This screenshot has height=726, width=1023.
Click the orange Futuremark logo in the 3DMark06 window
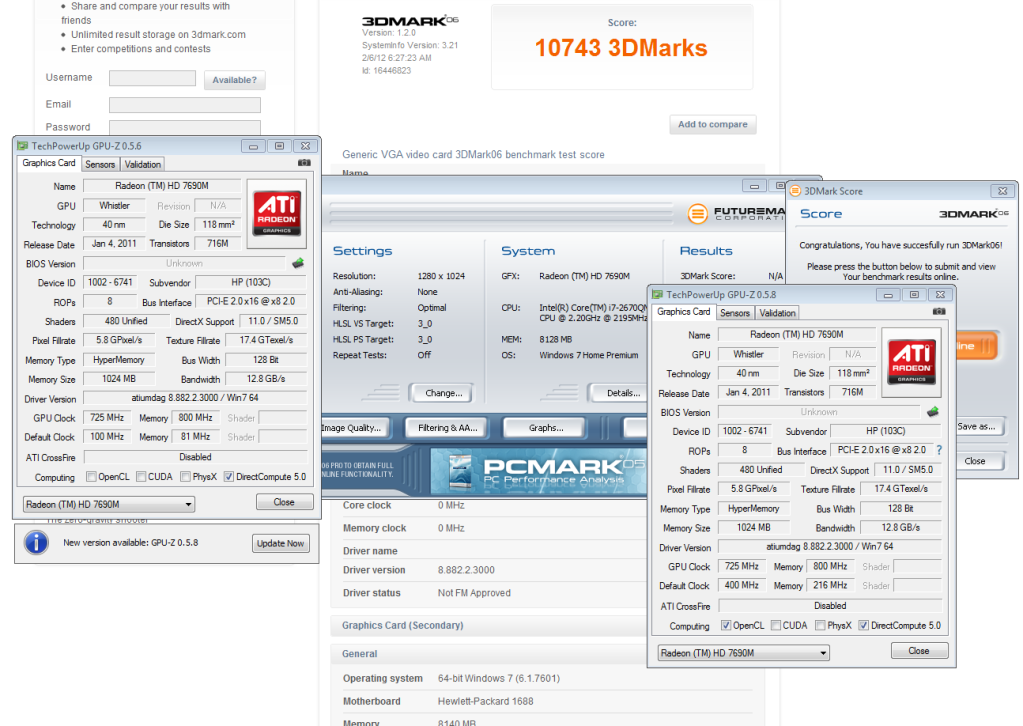(x=698, y=213)
